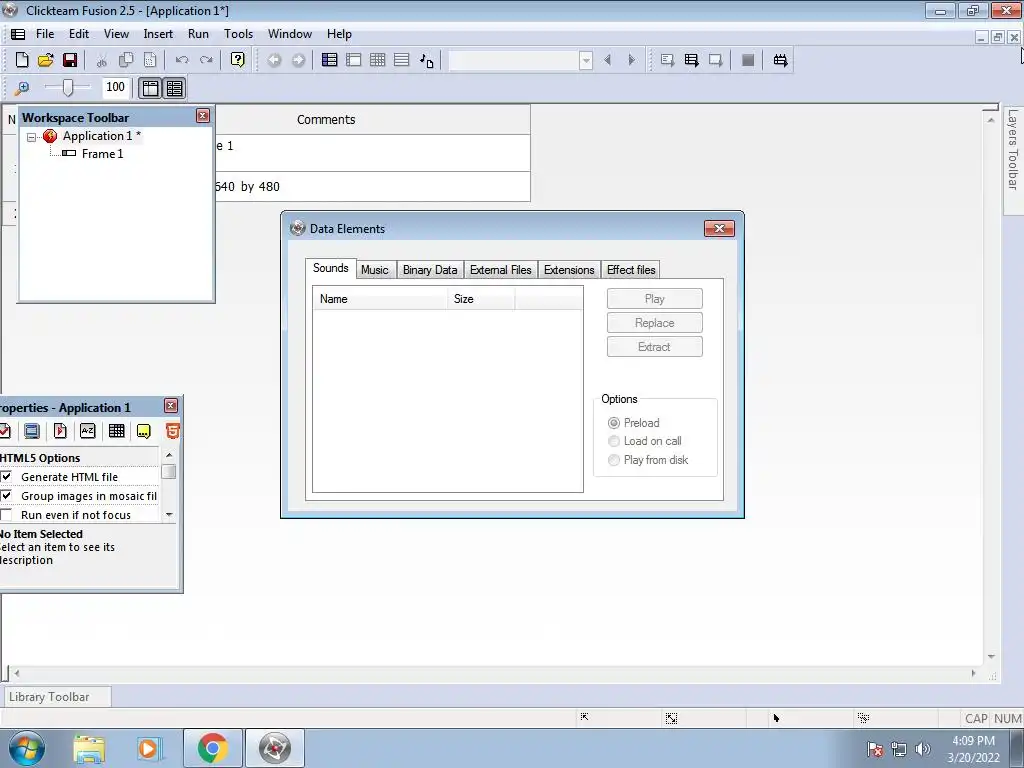Click the zoom value field showing 100

pyautogui.click(x=116, y=87)
